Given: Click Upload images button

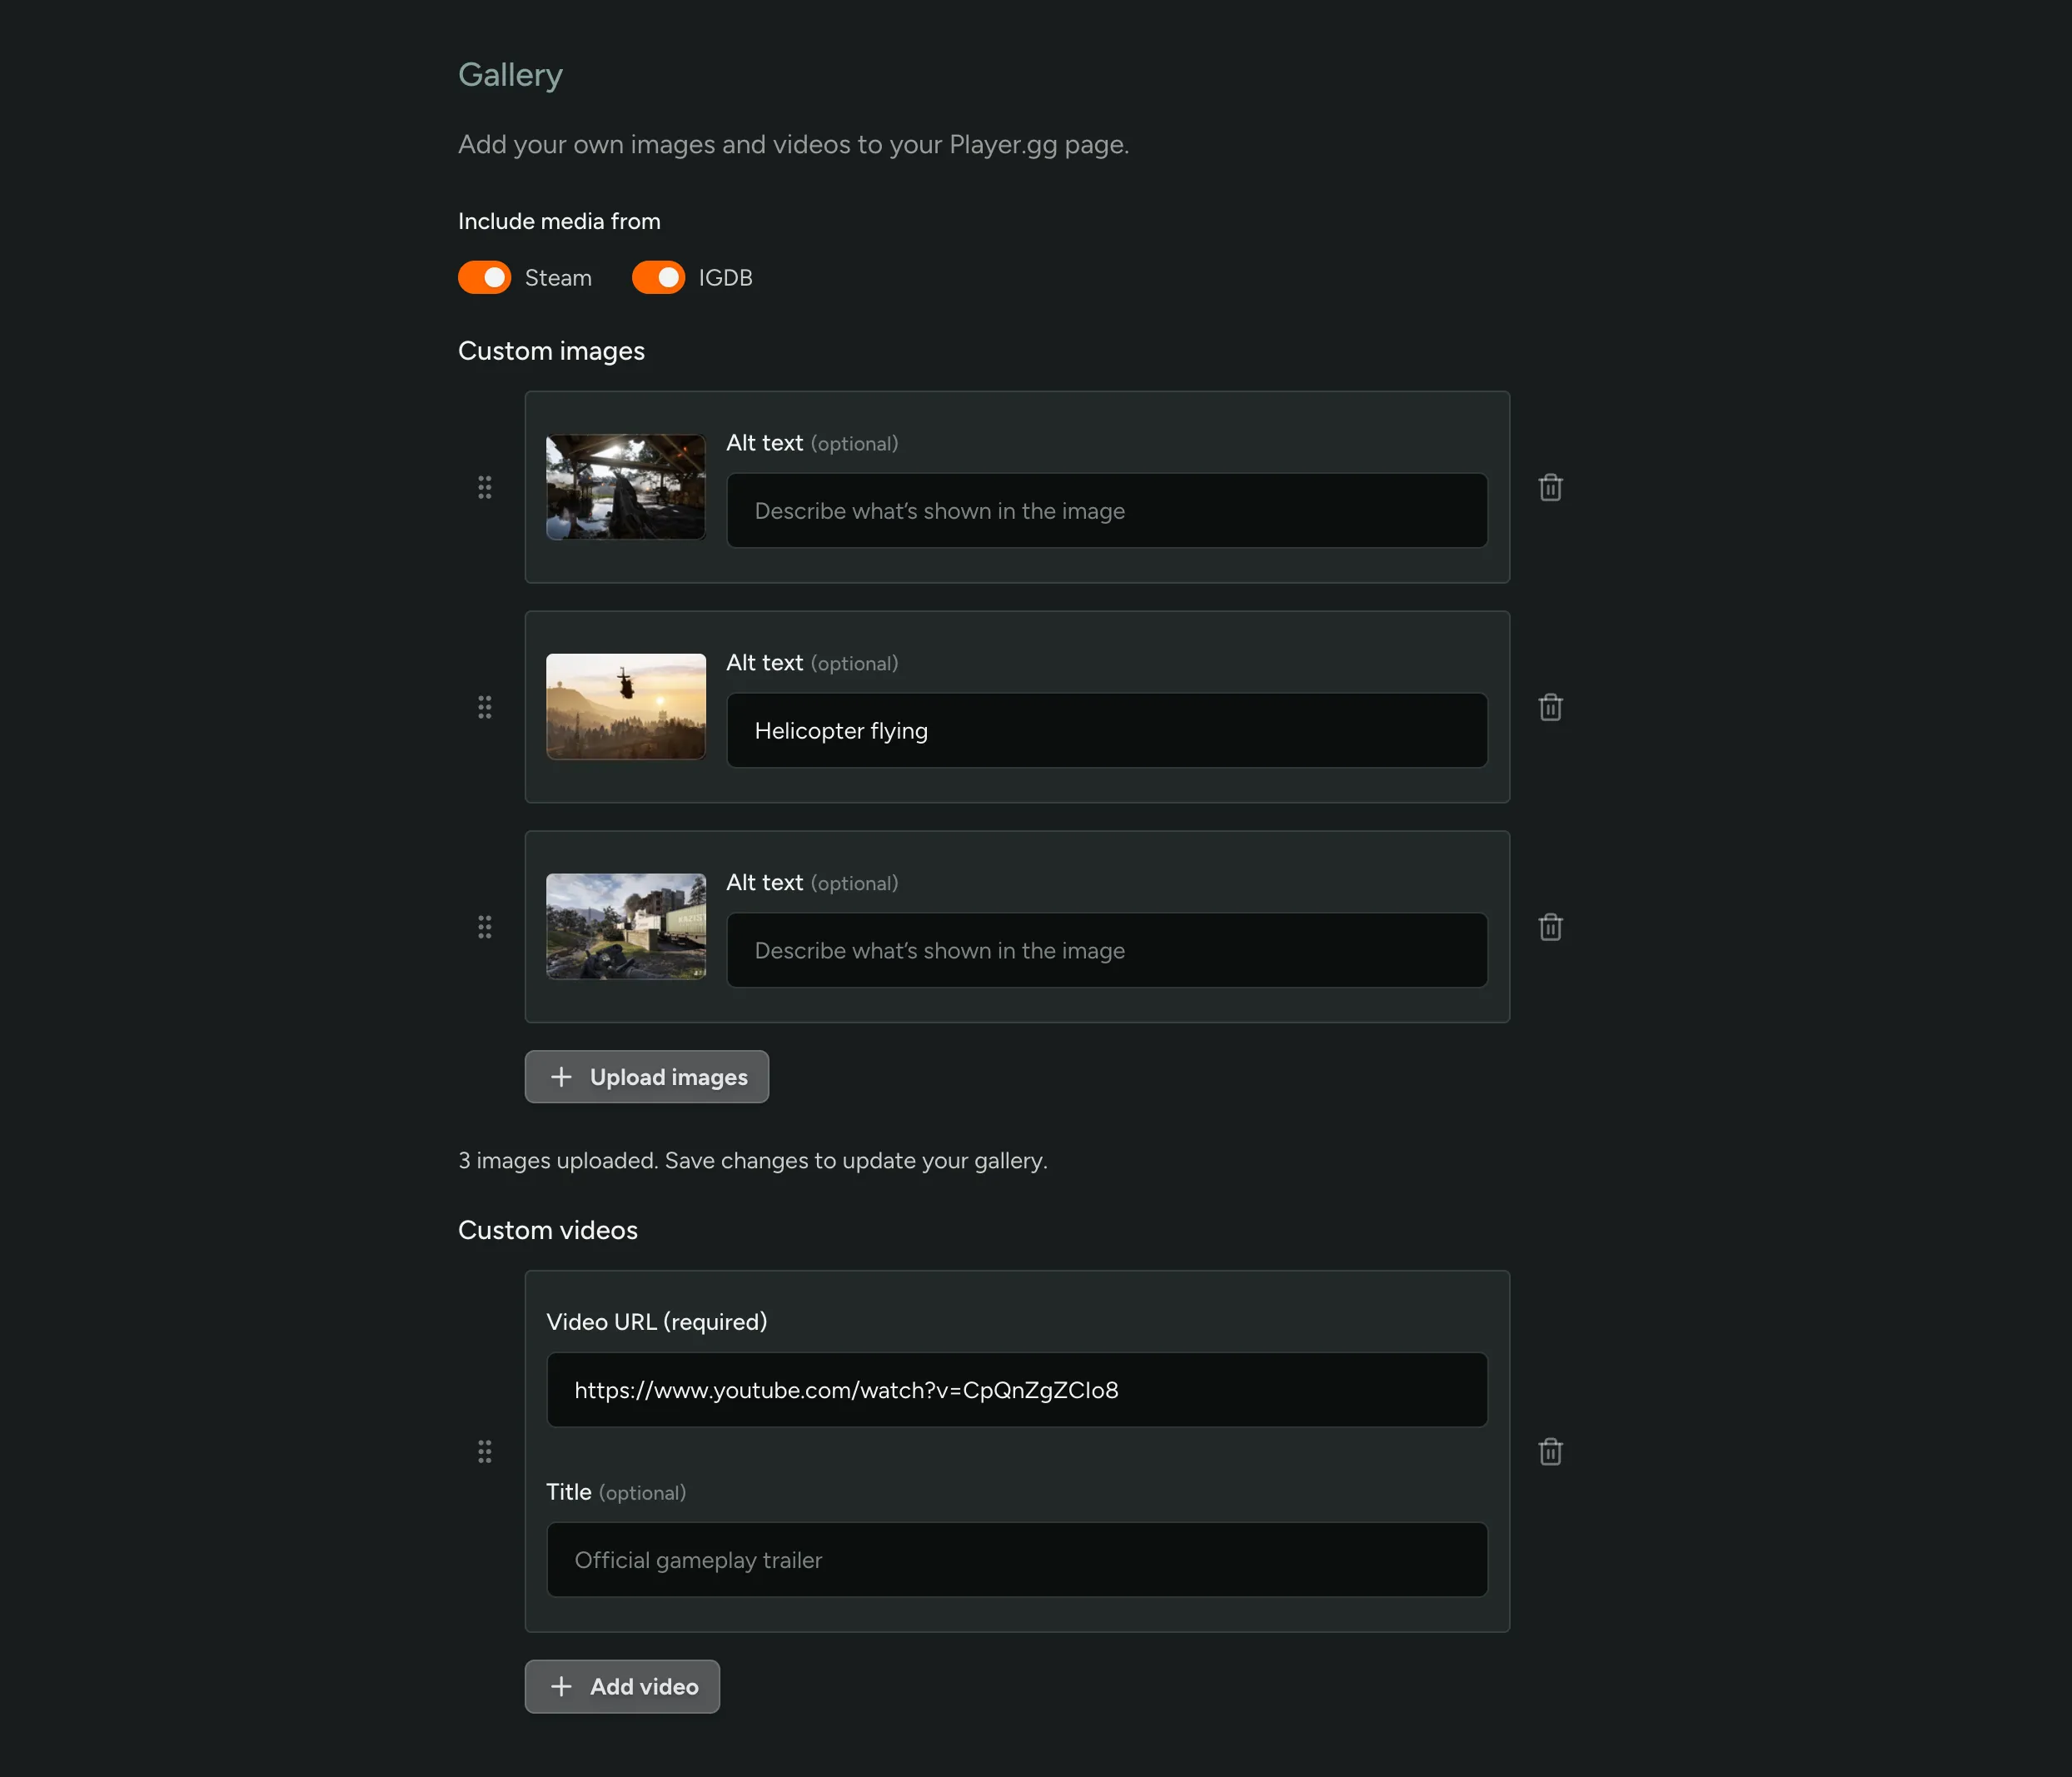Looking at the screenshot, I should click(647, 1077).
